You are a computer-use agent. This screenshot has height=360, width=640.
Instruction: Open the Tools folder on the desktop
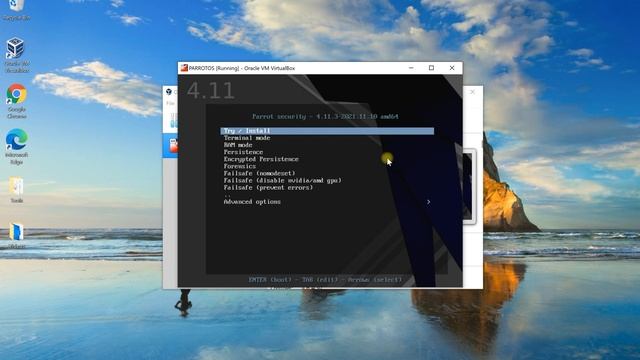point(17,190)
